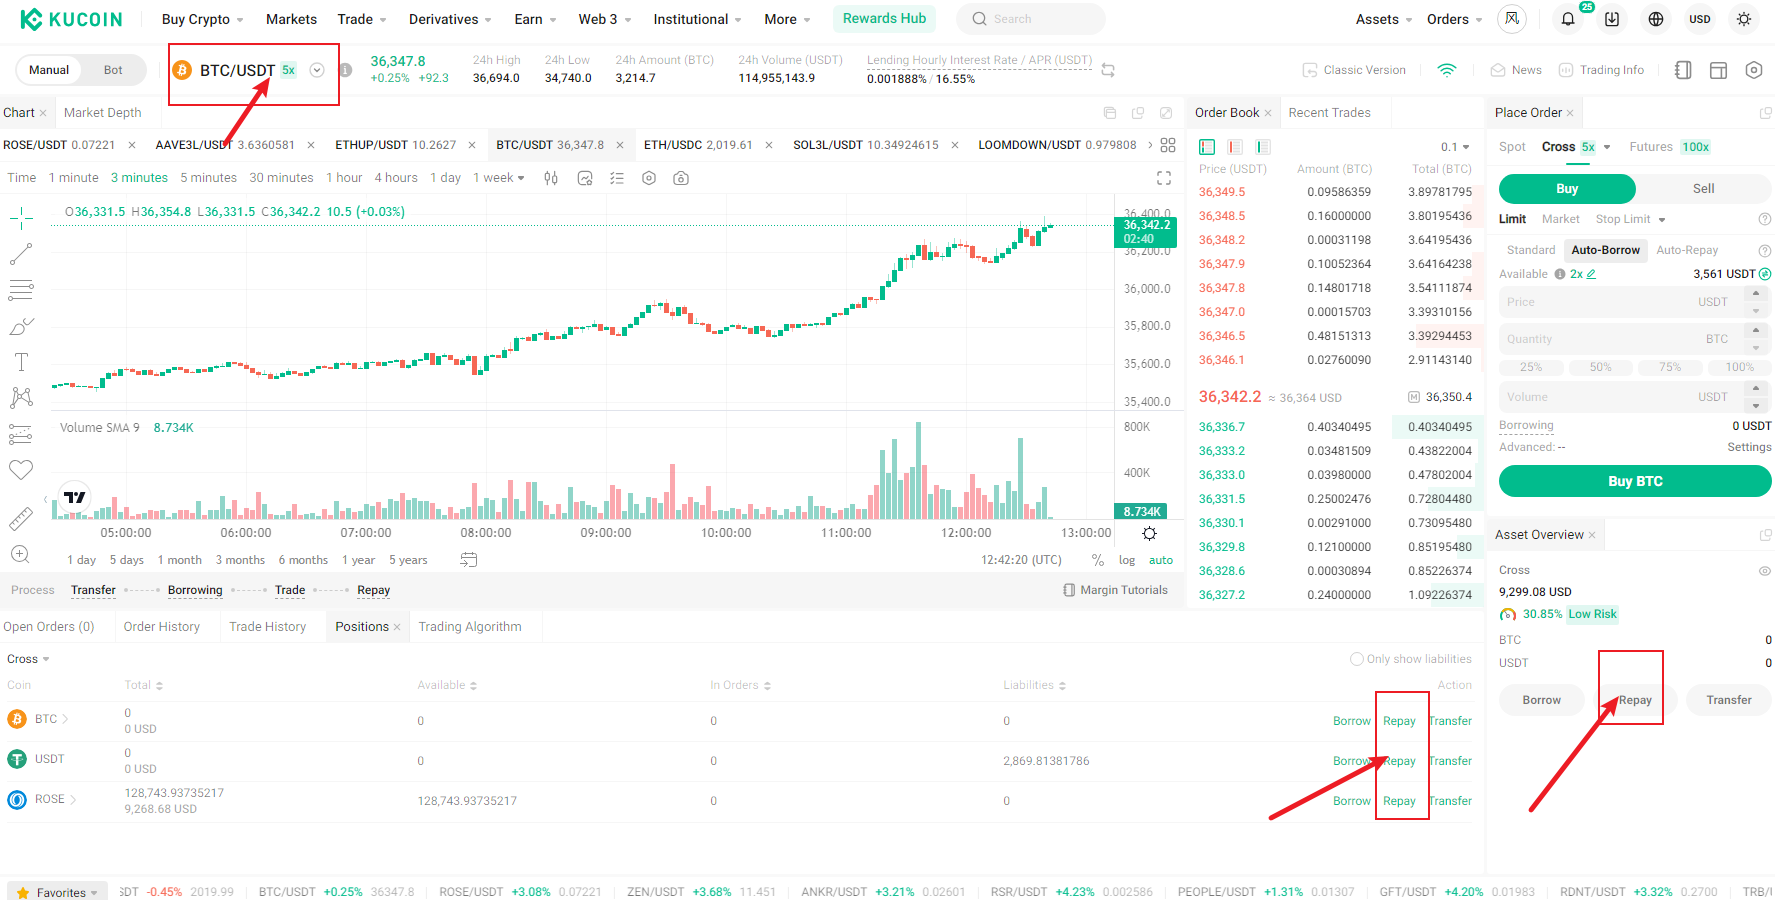
Task: Open the Order History tab
Action: [162, 627]
